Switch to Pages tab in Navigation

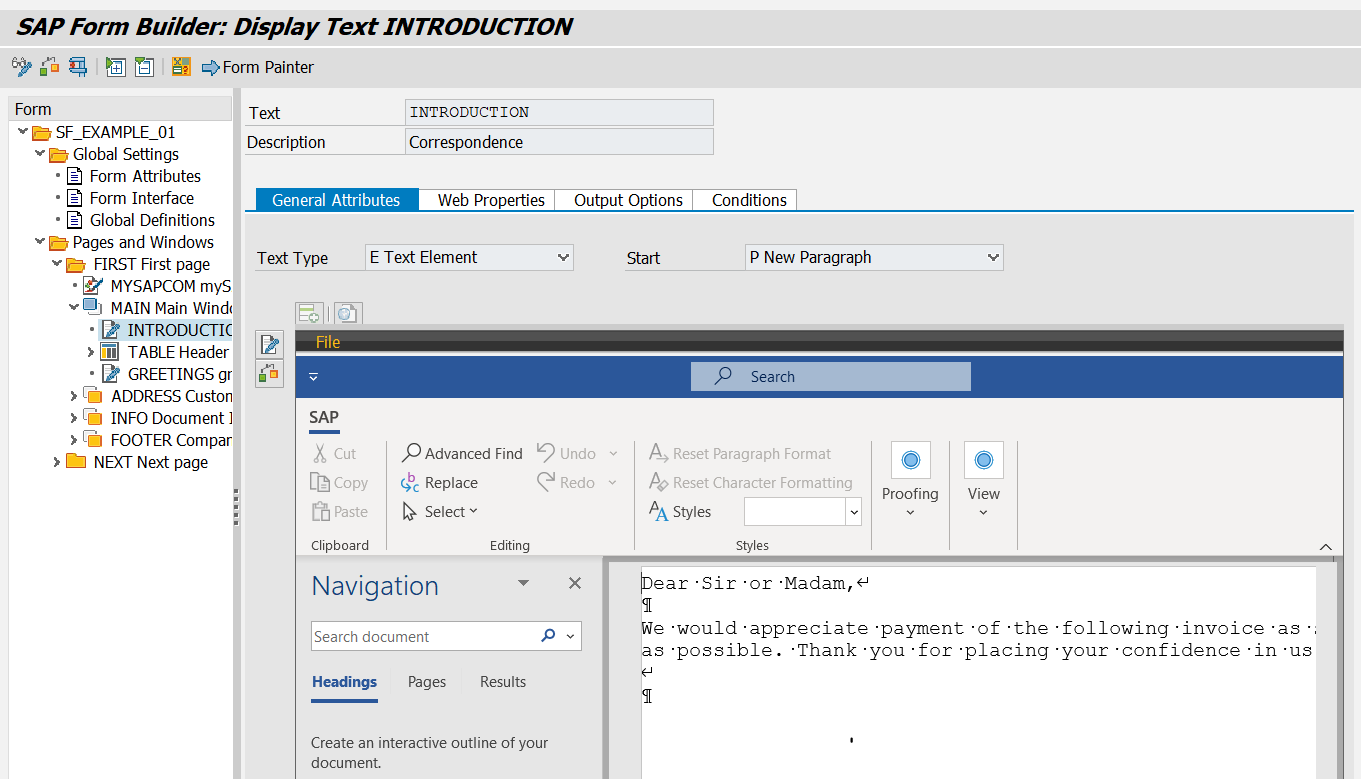click(427, 682)
